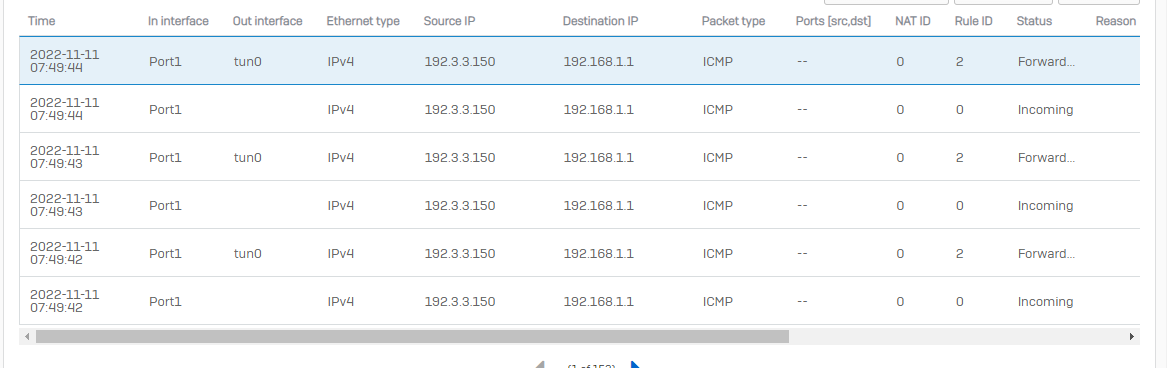Click the Status column header
1167x368 pixels.
pyautogui.click(x=1035, y=21)
